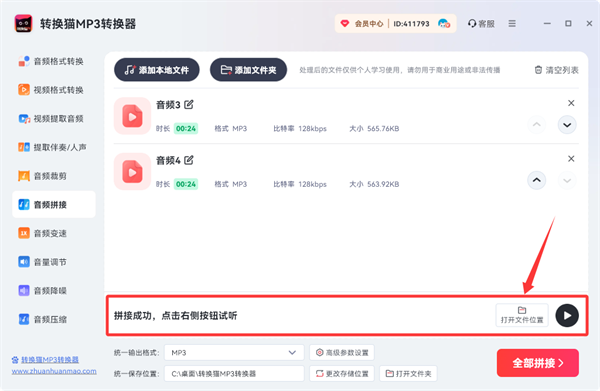Click size text 565.76KB
The height and width of the screenshot is (391, 600).
pyautogui.click(x=383, y=129)
